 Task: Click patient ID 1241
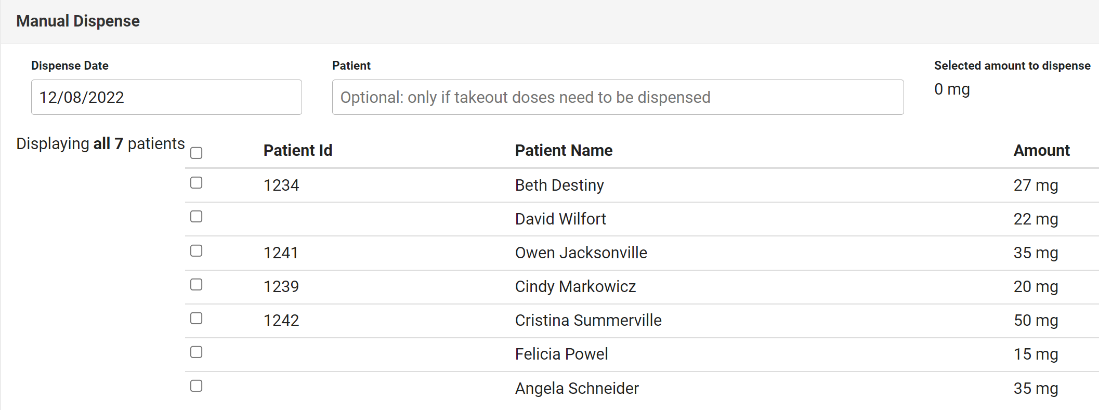[281, 253]
